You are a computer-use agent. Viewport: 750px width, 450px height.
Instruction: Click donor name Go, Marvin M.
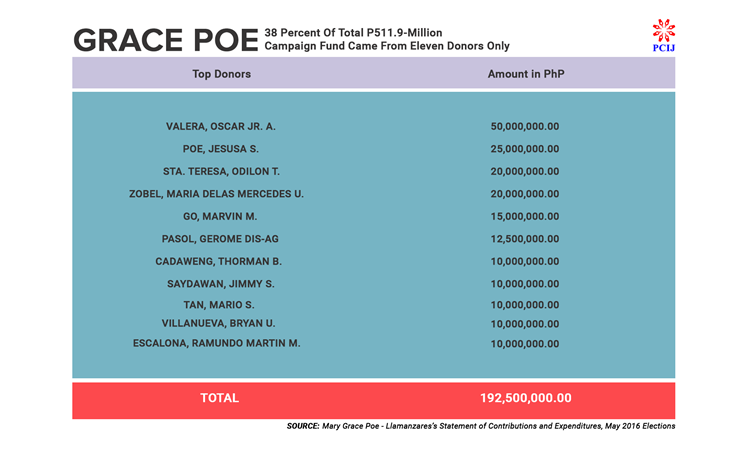[x=220, y=216]
